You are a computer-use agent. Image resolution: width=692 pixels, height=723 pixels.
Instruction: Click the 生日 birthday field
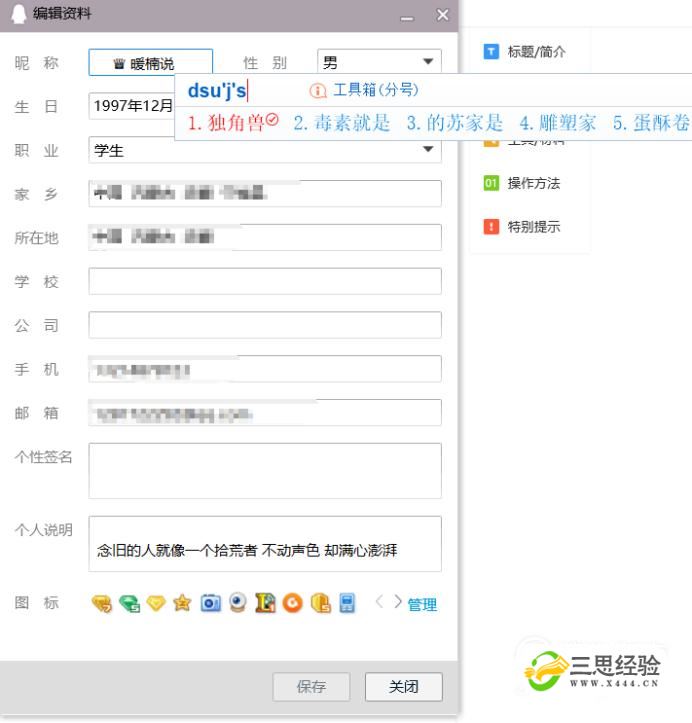coord(132,106)
